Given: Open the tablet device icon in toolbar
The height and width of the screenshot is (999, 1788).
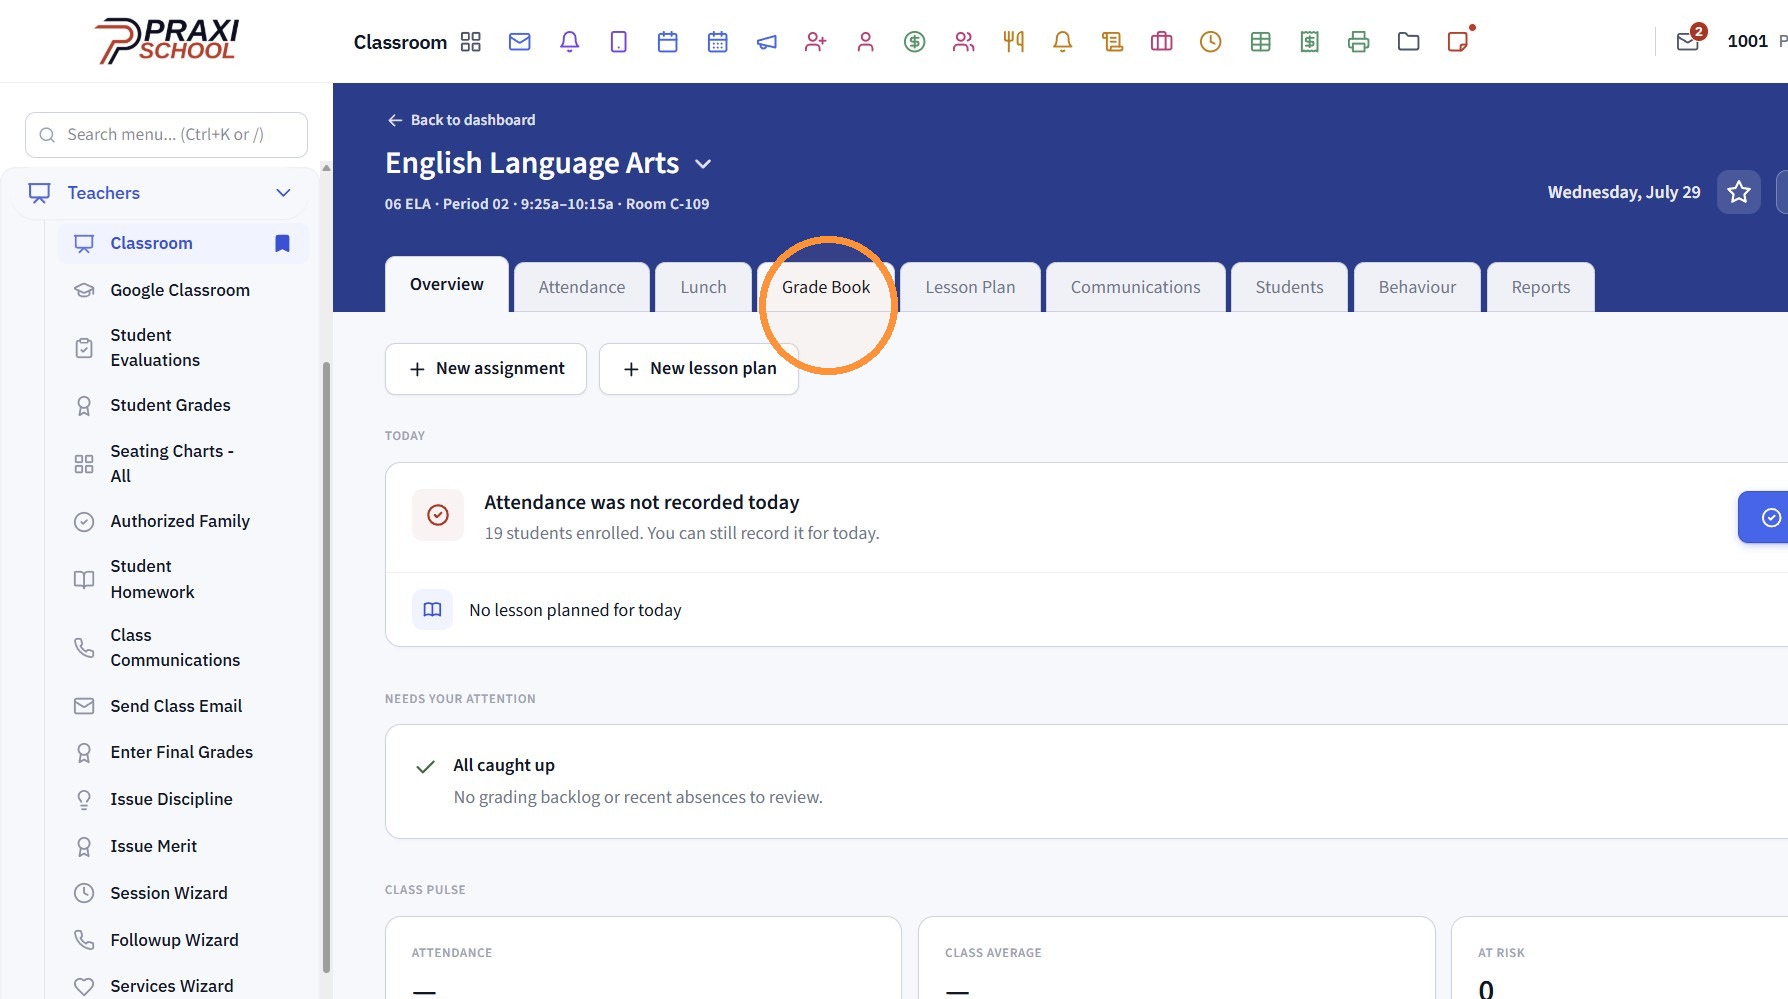Looking at the screenshot, I should pos(619,42).
